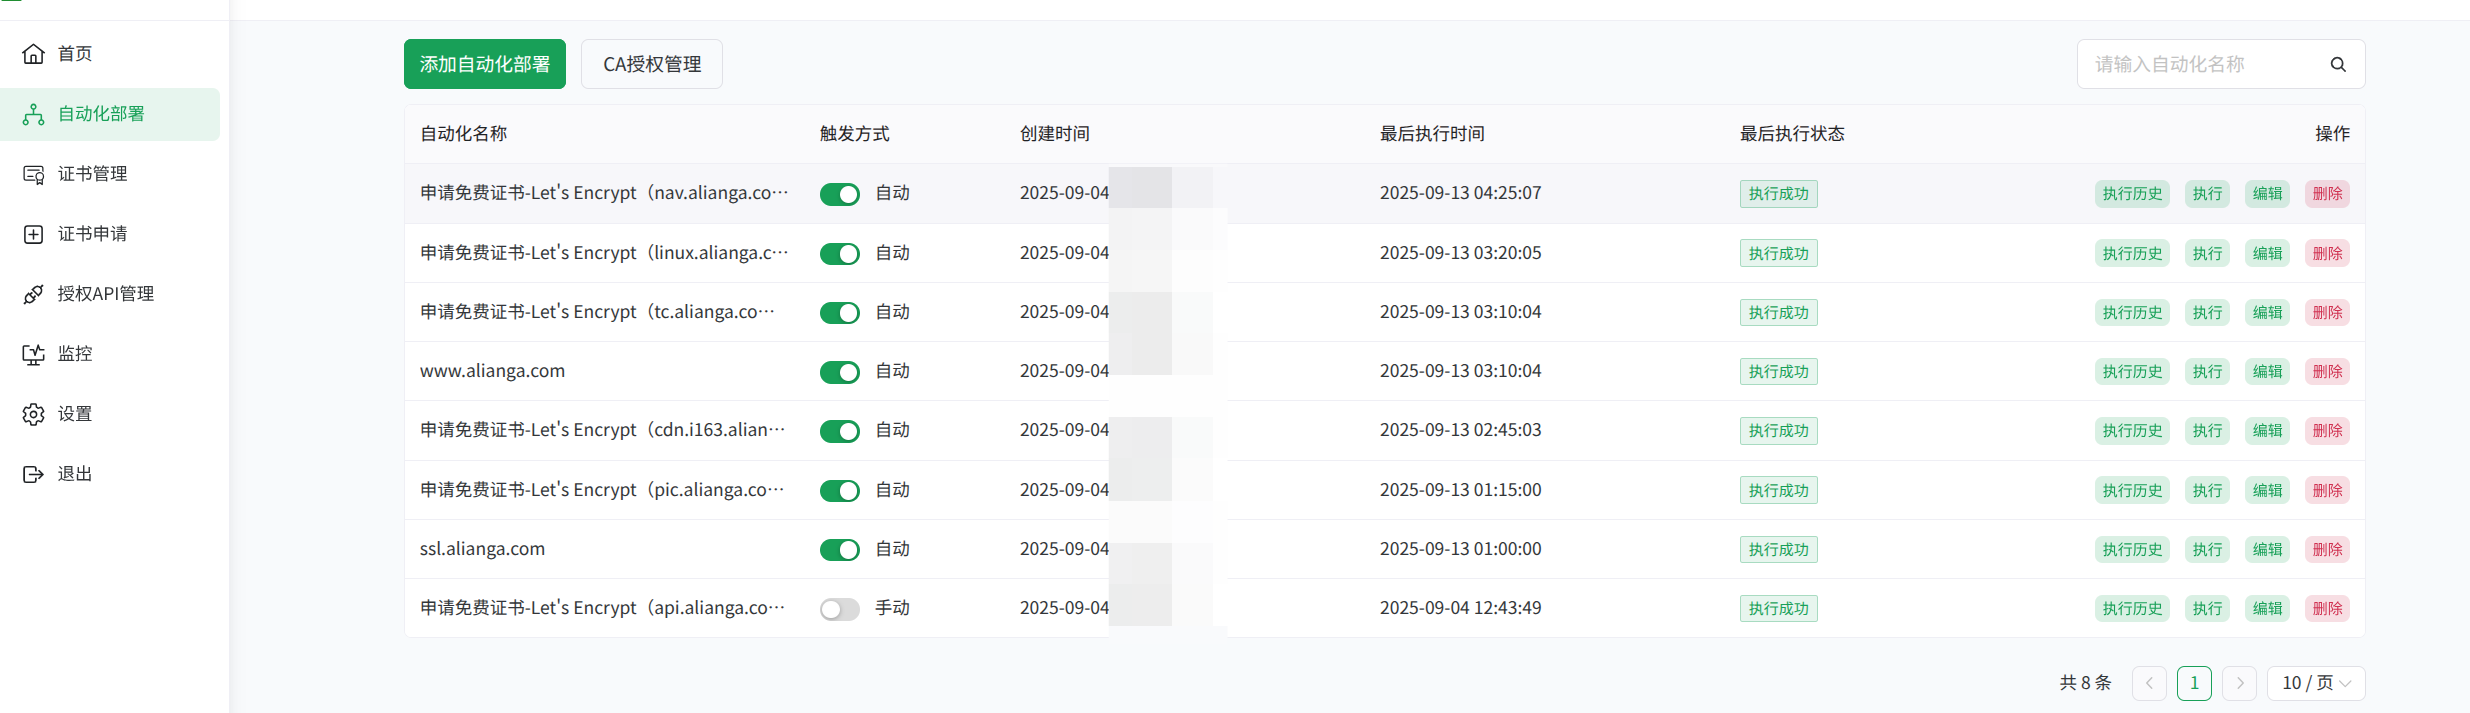Click the search magnifier icon
This screenshot has height=713, width=2470.
(x=2337, y=64)
